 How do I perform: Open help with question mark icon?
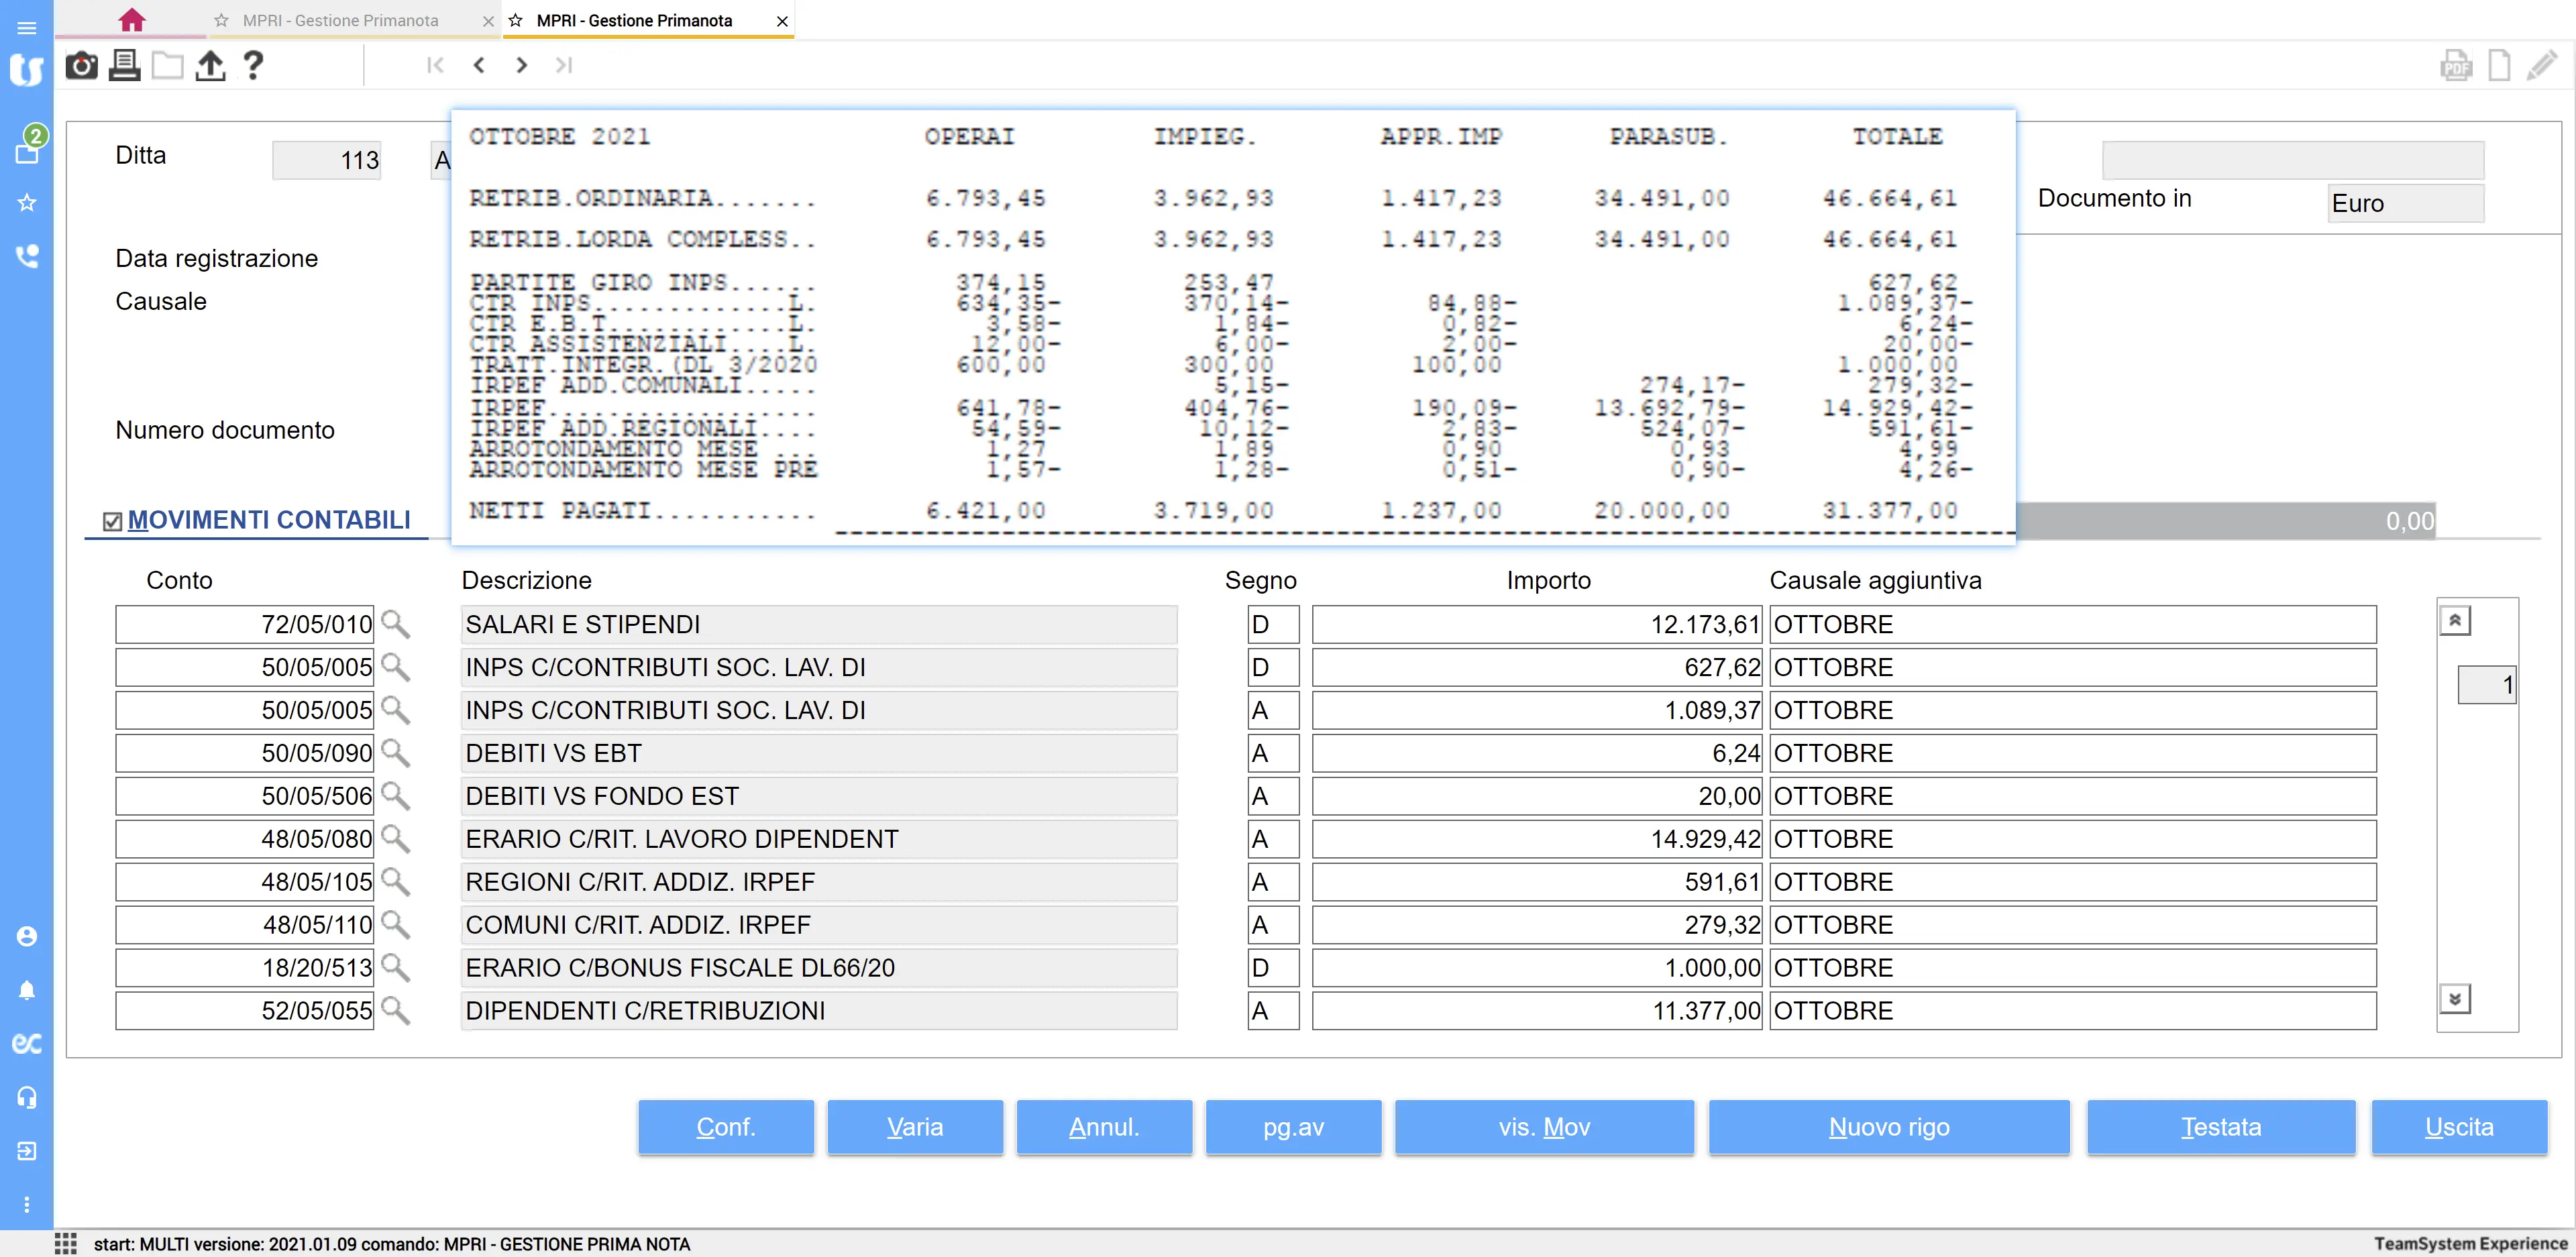coord(253,66)
